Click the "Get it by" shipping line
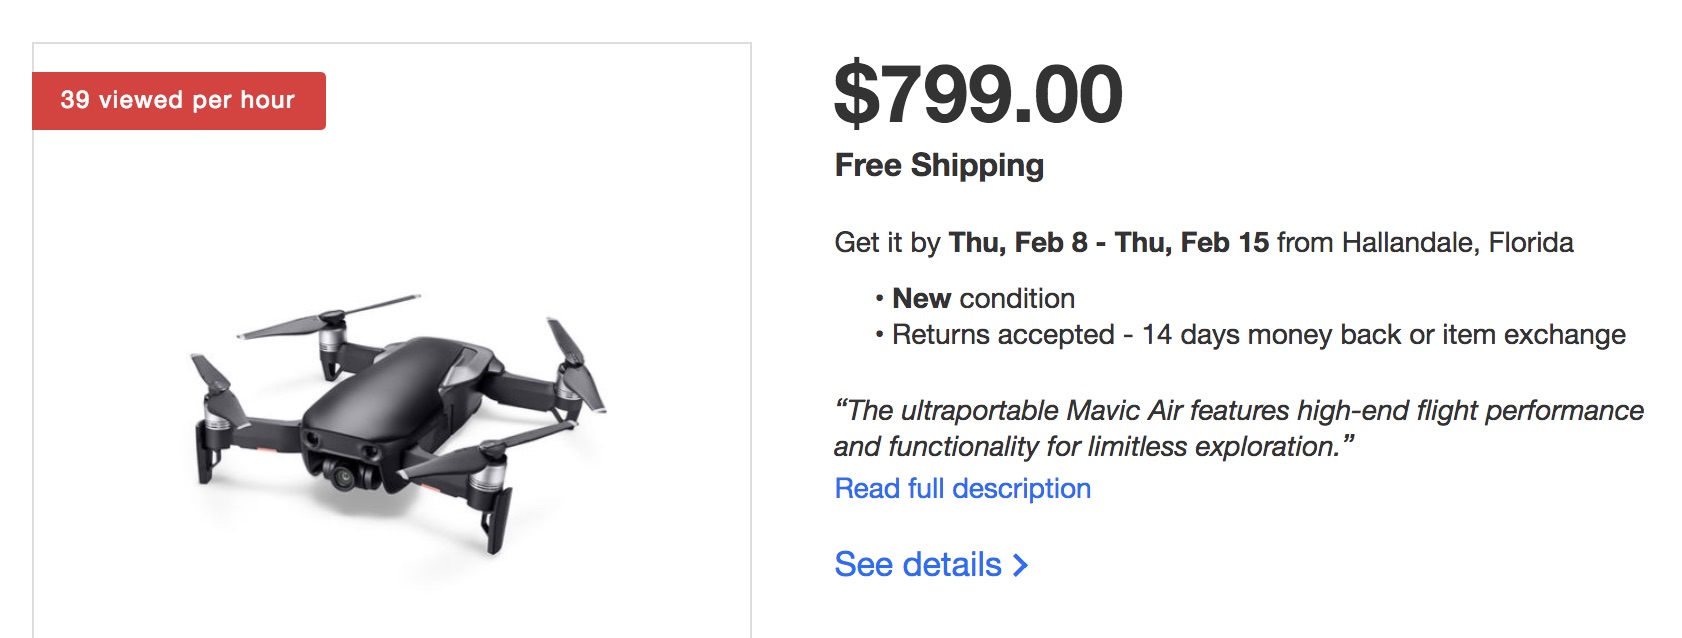The width and height of the screenshot is (1682, 638). coord(888,241)
